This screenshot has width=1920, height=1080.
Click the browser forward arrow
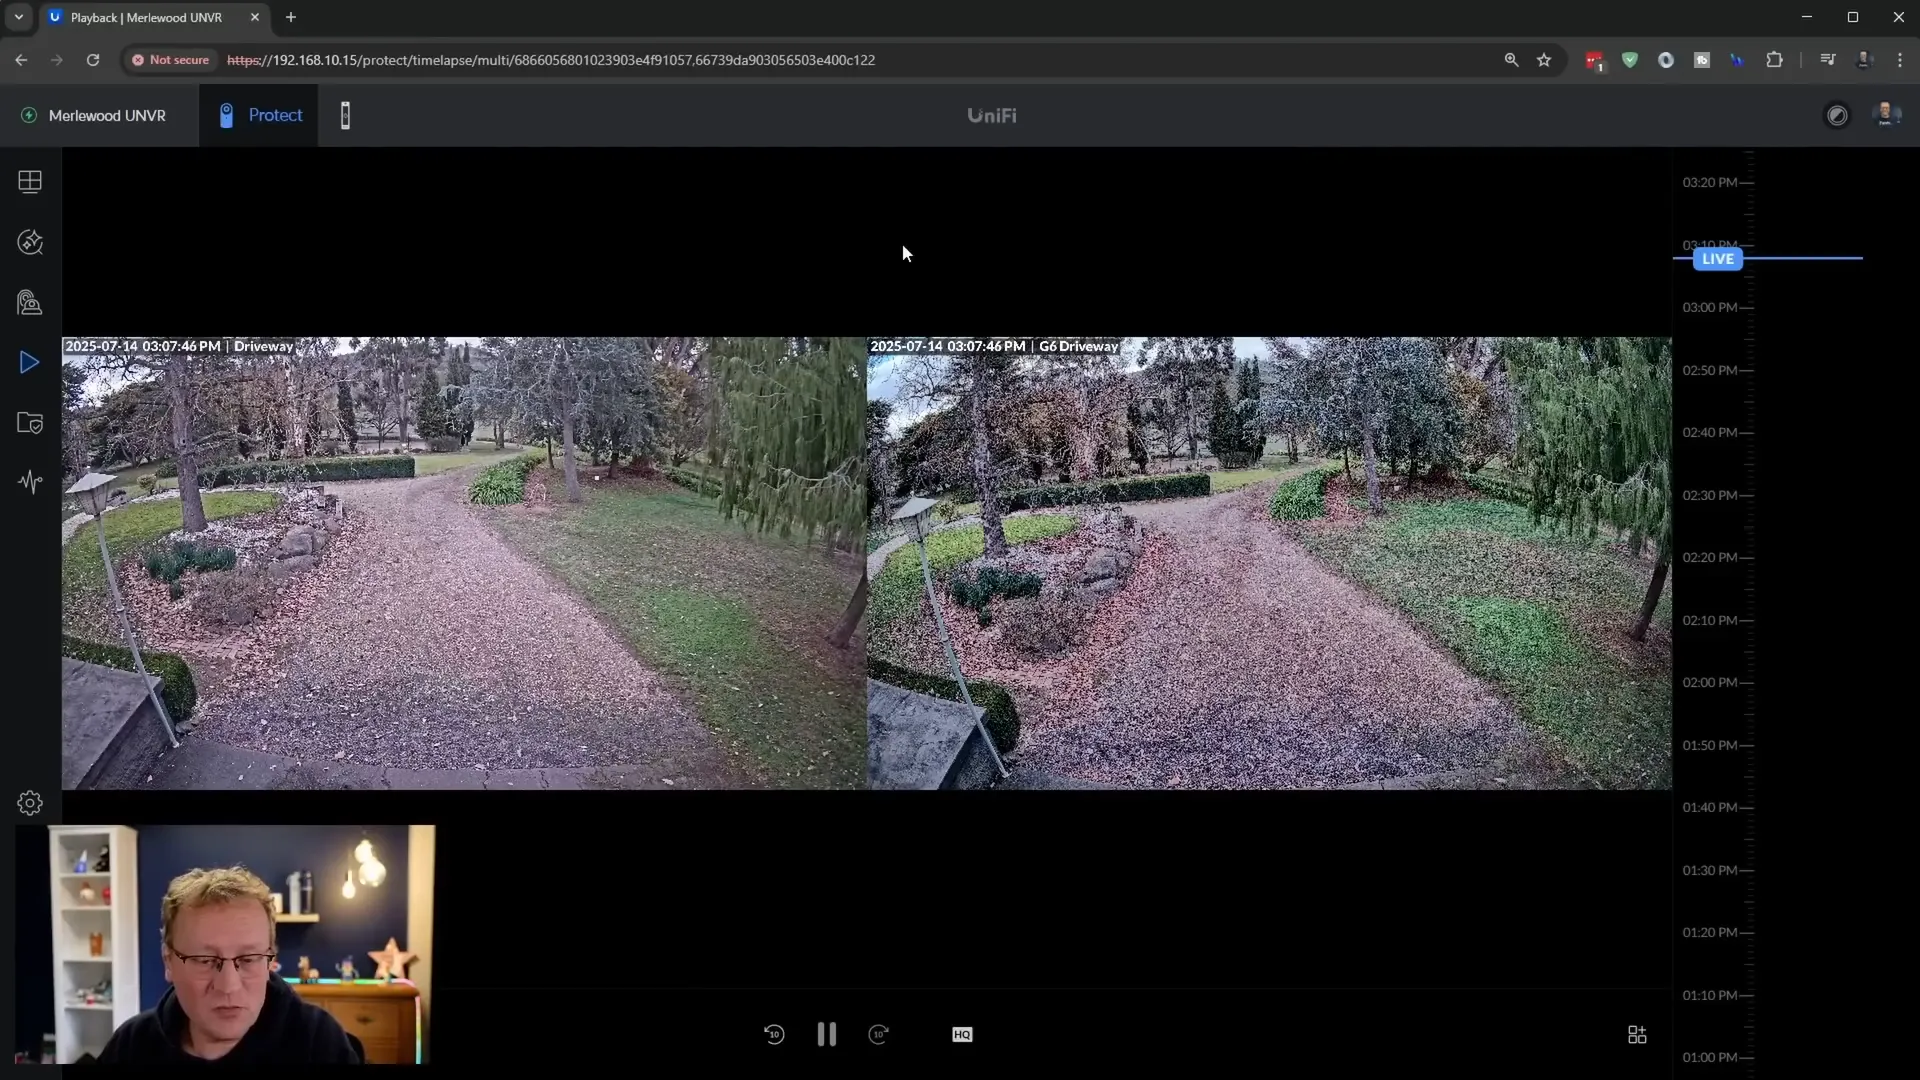(57, 60)
